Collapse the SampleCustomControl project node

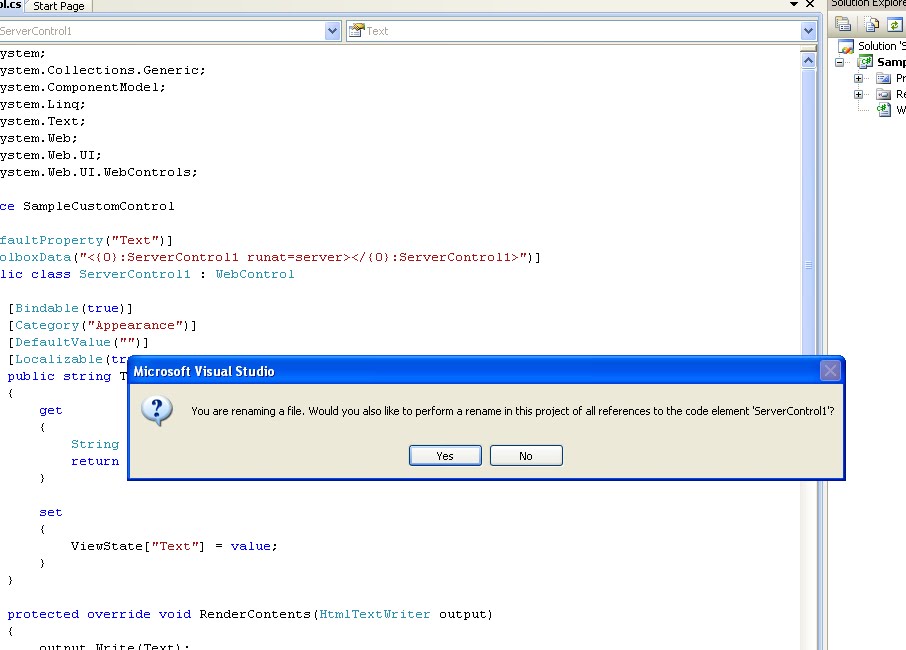pyautogui.click(x=839, y=61)
